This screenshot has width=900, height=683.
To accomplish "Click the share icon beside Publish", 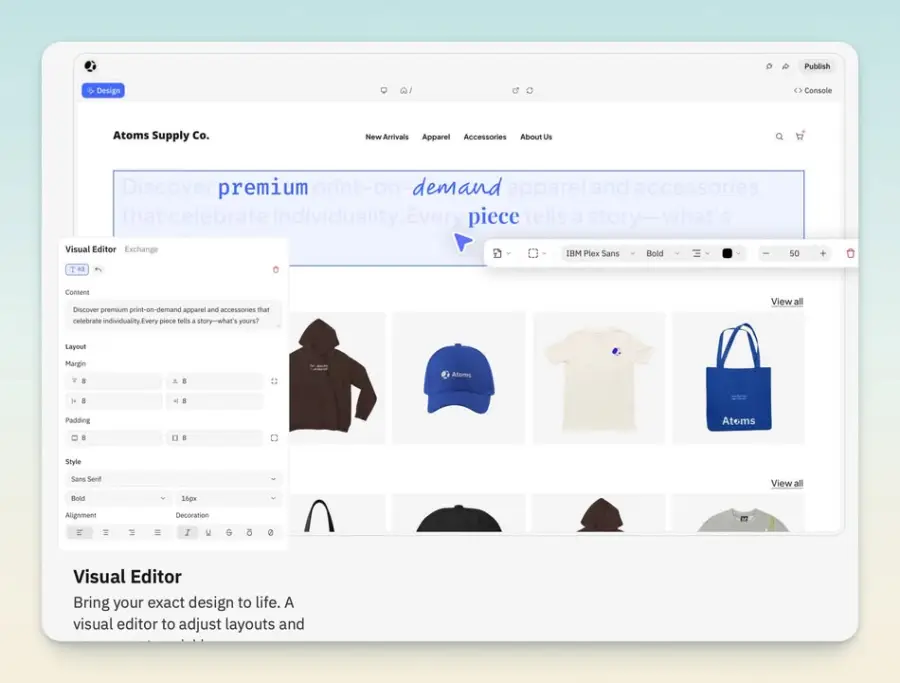I will pyautogui.click(x=786, y=66).
